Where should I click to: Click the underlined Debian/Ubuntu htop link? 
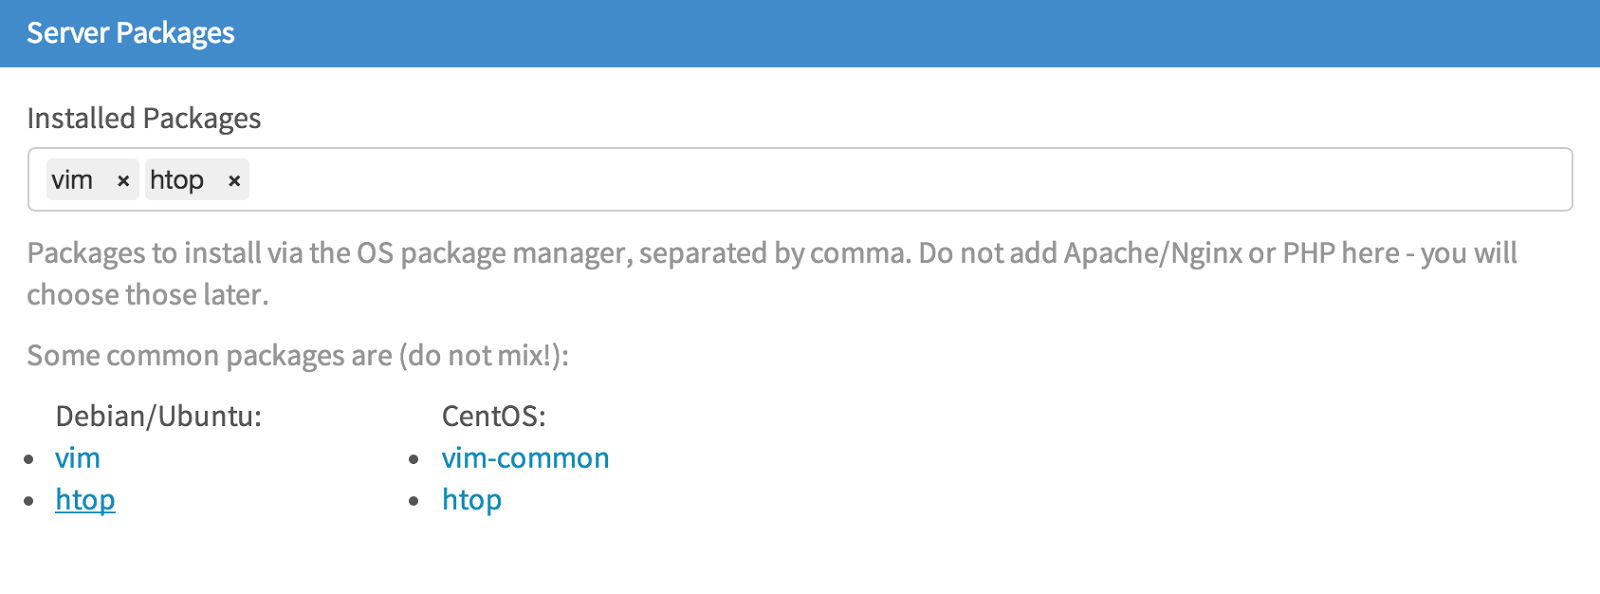[85, 500]
